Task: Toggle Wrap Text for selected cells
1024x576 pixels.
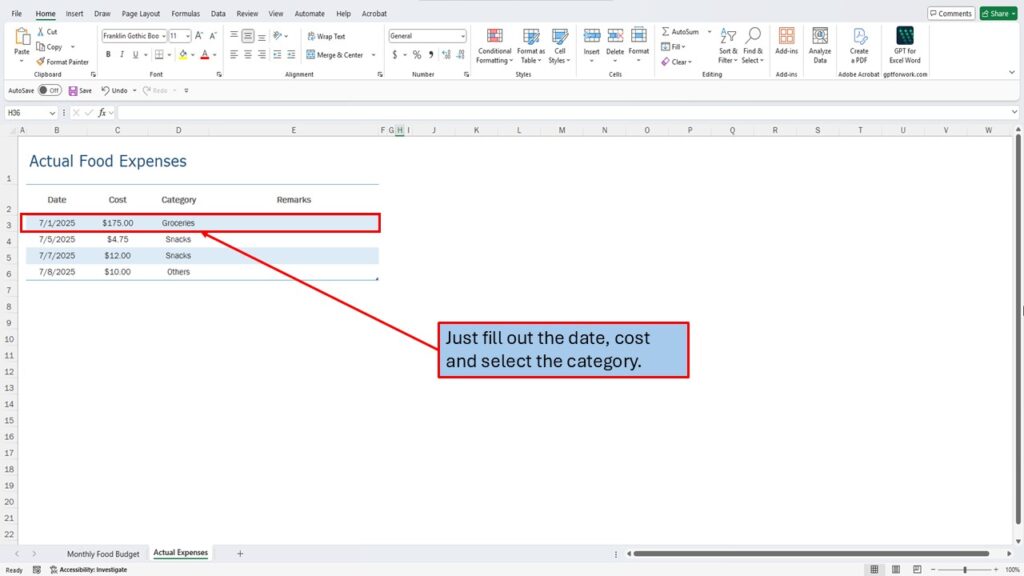Action: point(326,36)
